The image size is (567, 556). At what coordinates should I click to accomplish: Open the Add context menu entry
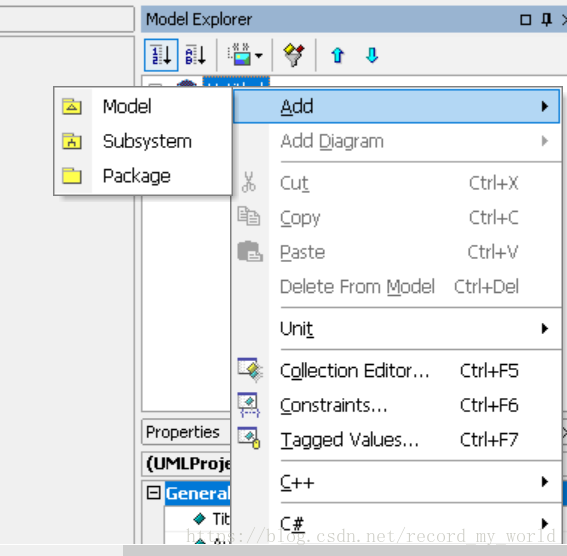396,106
